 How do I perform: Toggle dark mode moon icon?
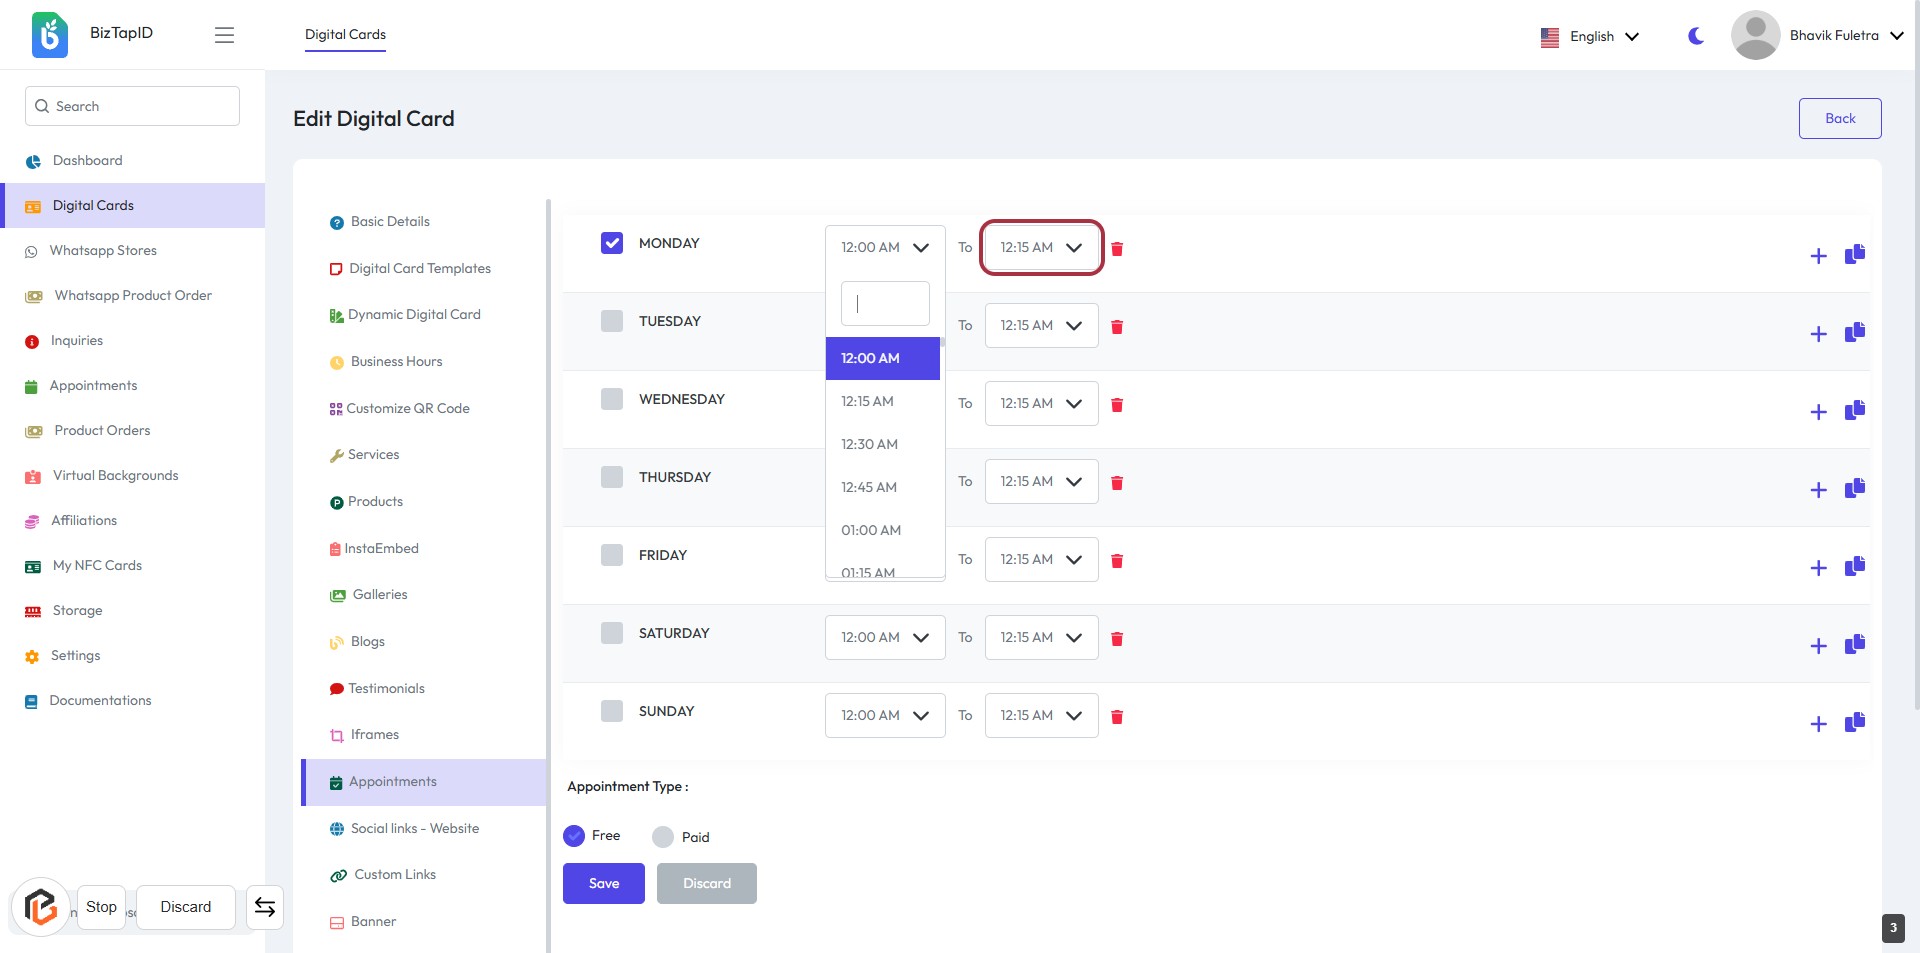tap(1695, 36)
